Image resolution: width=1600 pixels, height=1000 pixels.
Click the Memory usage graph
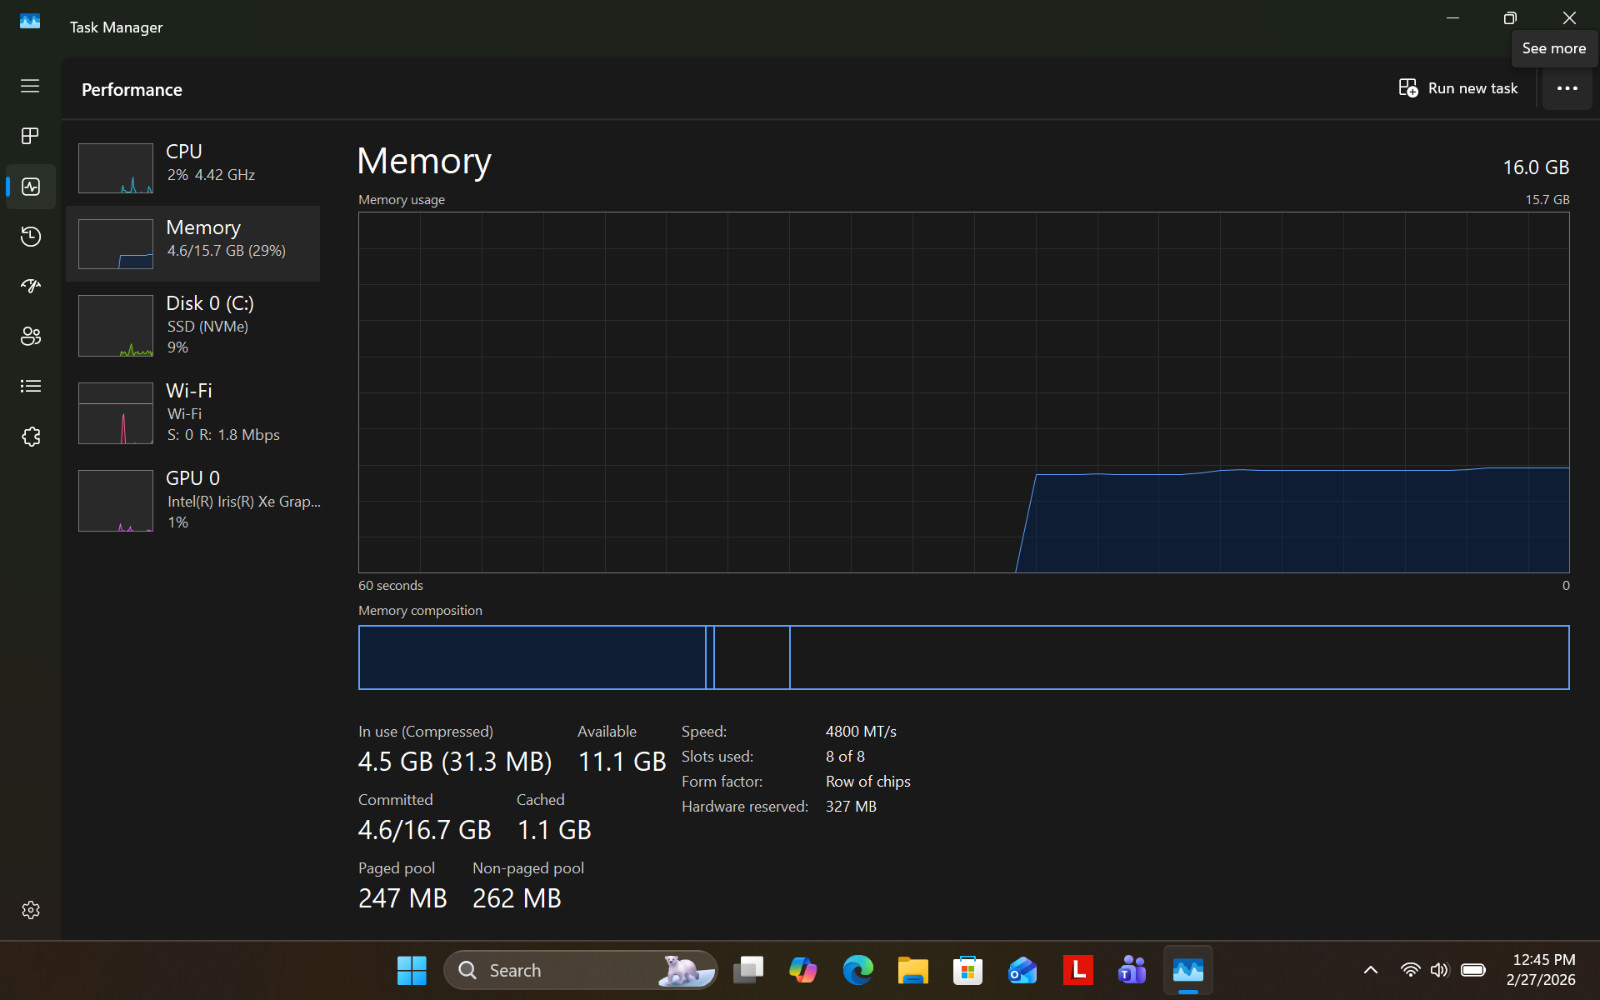(964, 392)
